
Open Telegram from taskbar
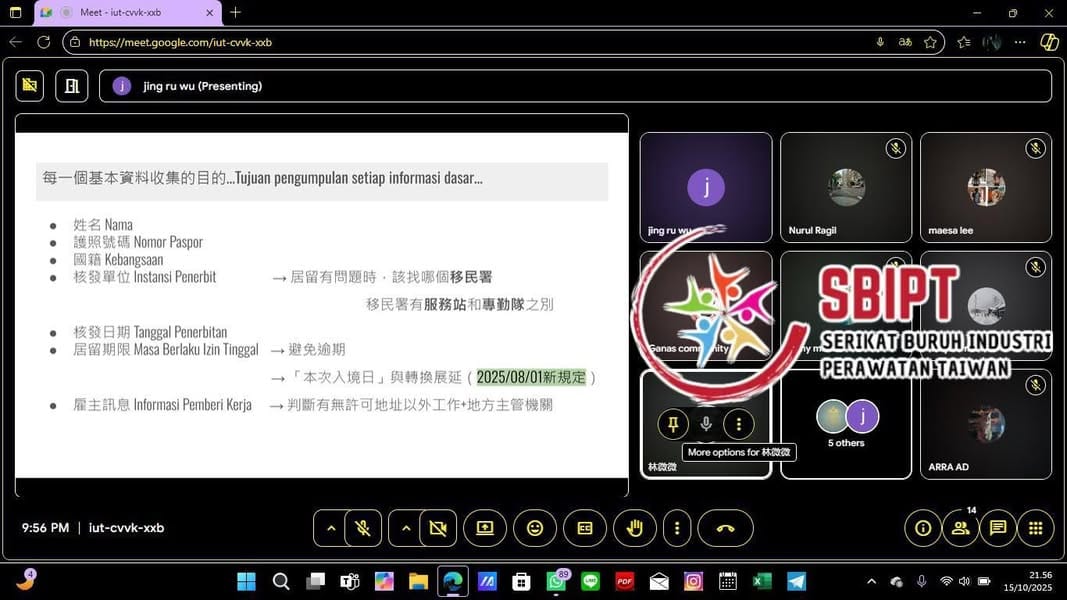(796, 582)
